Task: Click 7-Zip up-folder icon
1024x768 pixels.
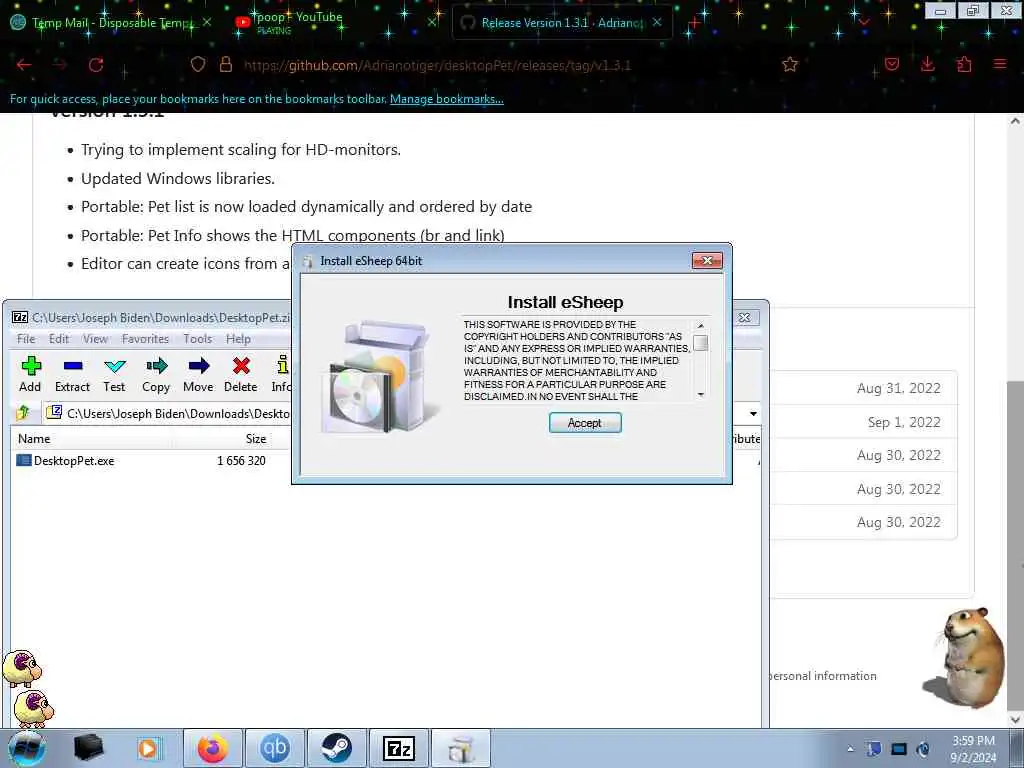Action: (x=24, y=412)
